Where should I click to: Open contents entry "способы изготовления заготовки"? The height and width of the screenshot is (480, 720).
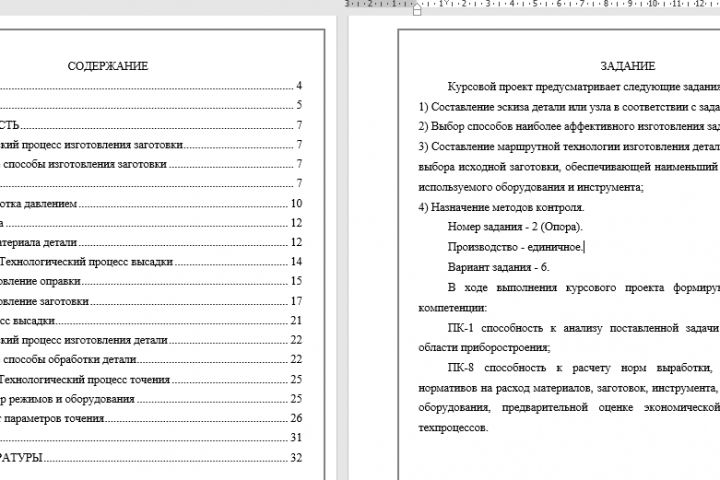tap(151, 164)
